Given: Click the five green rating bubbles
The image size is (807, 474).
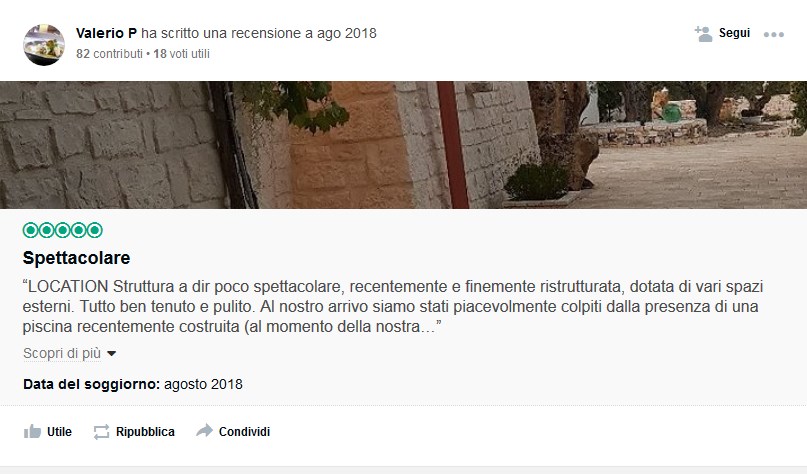Looking at the screenshot, I should (63, 230).
